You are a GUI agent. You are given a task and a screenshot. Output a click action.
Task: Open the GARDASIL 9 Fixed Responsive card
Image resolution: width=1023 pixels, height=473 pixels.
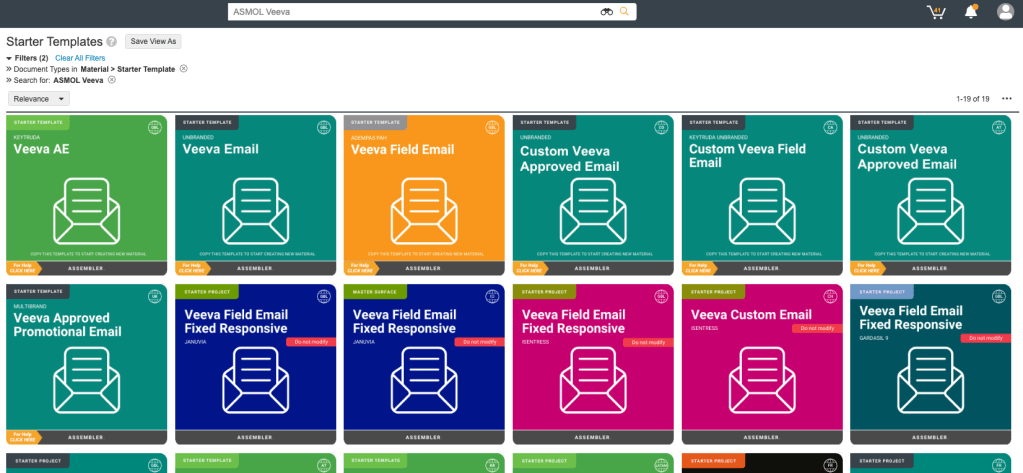tap(931, 364)
